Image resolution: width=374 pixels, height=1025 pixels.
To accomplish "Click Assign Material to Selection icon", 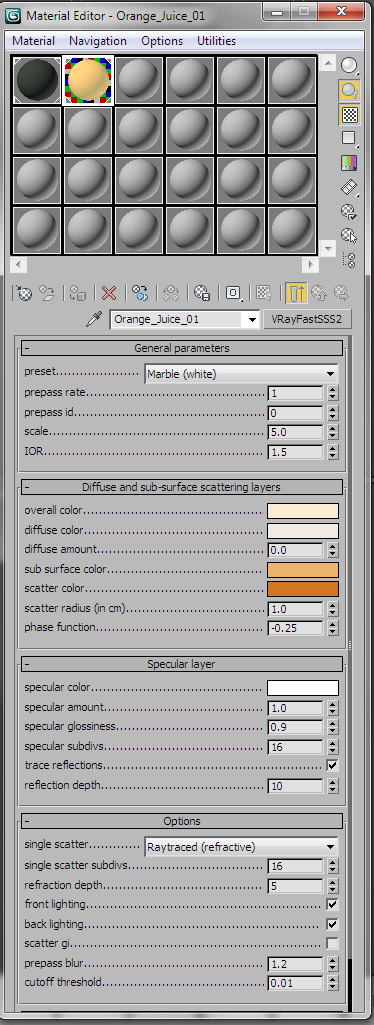I will [x=78, y=293].
